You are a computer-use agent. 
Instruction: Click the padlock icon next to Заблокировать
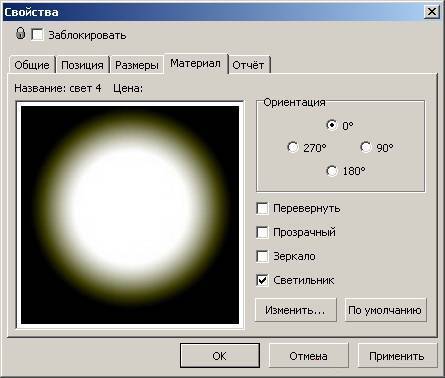pyautogui.click(x=20, y=33)
